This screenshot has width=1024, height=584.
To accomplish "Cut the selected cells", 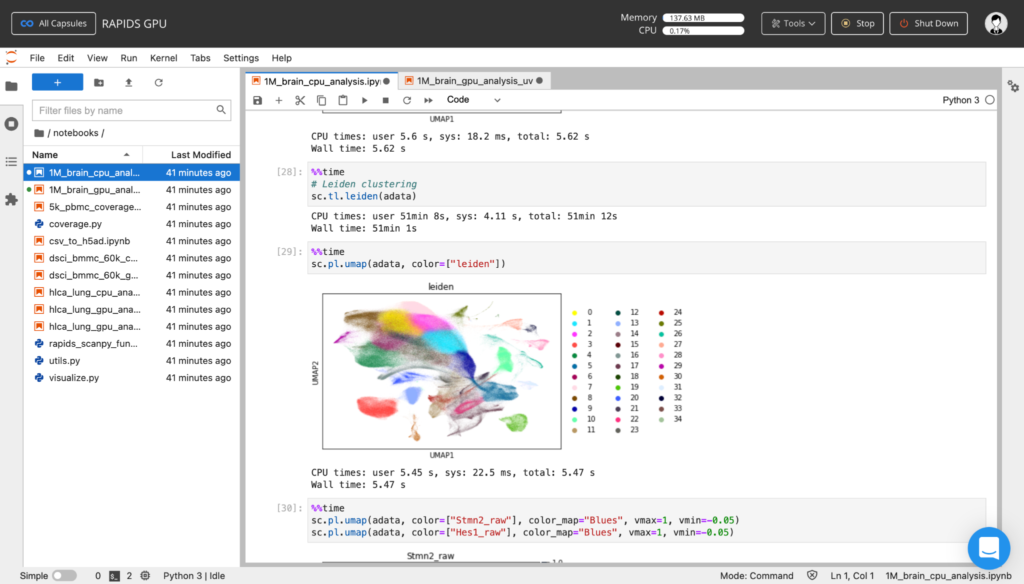I will 299,100.
